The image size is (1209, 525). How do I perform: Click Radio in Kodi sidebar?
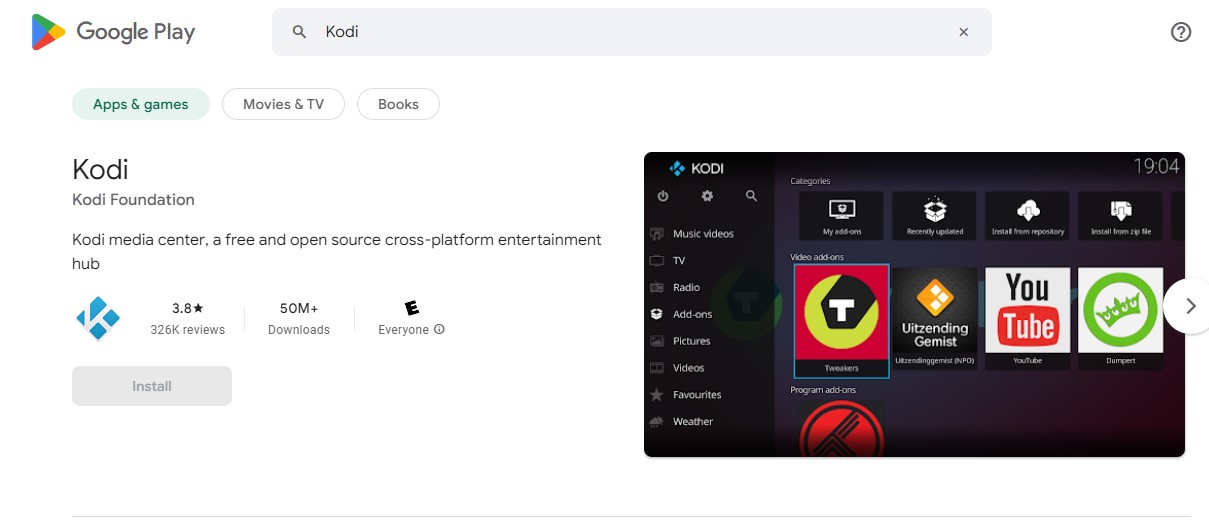(675, 287)
